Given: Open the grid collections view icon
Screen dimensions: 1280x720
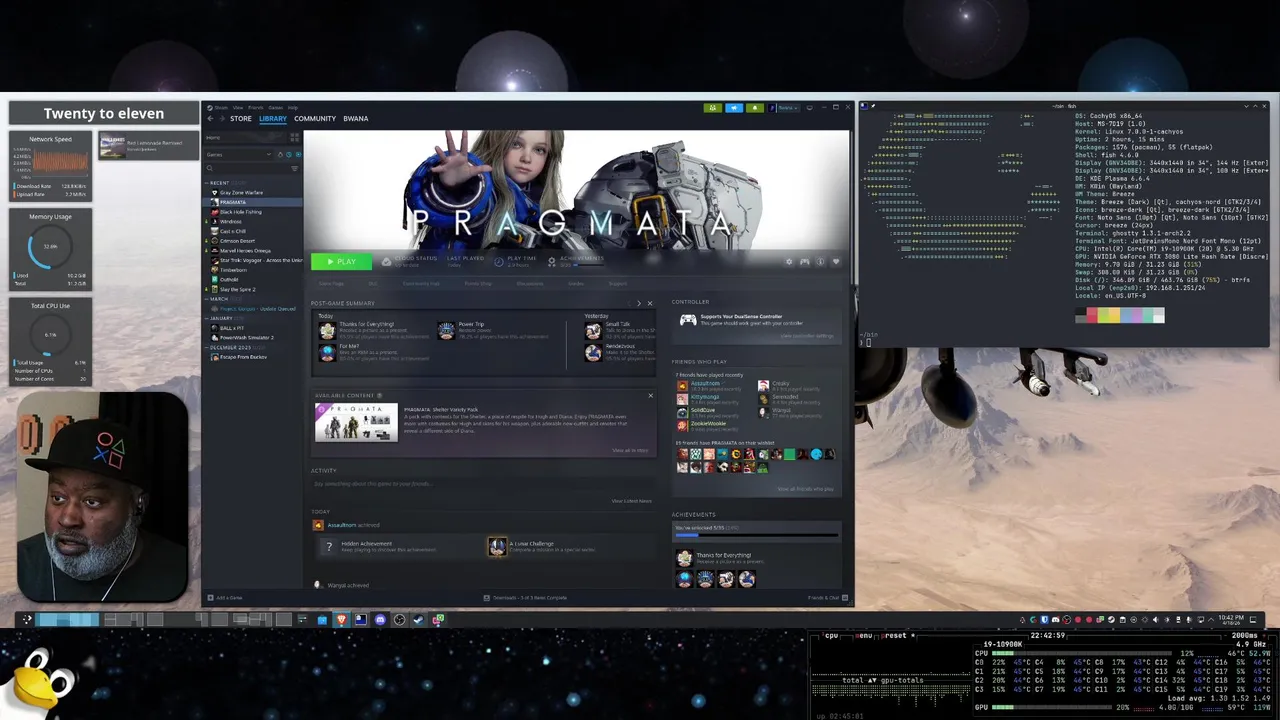Looking at the screenshot, I should (x=295, y=138).
